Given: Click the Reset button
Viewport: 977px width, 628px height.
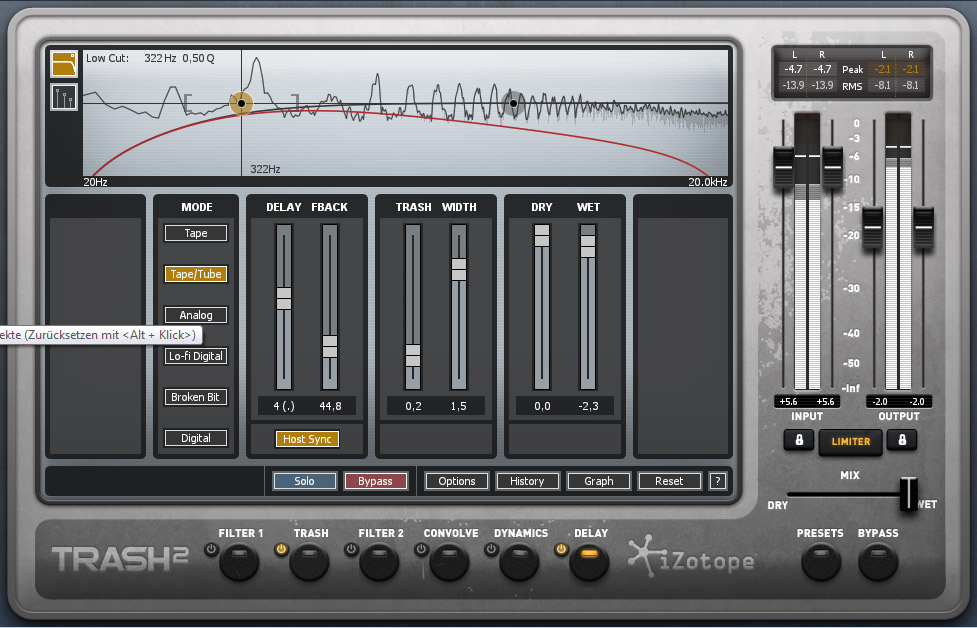Looking at the screenshot, I should 669,481.
